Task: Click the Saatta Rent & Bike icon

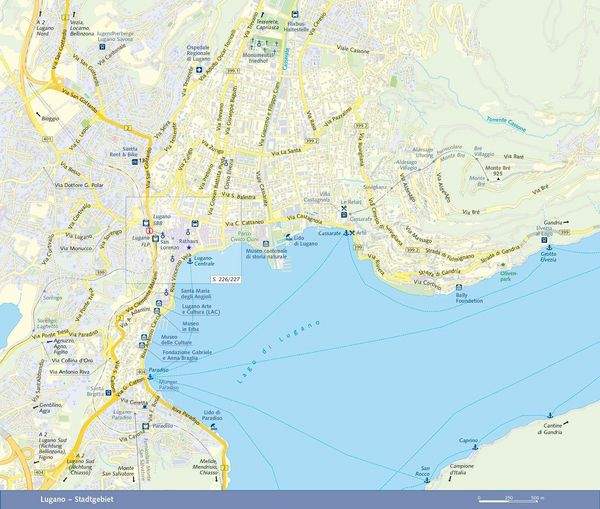Action: tap(135, 162)
